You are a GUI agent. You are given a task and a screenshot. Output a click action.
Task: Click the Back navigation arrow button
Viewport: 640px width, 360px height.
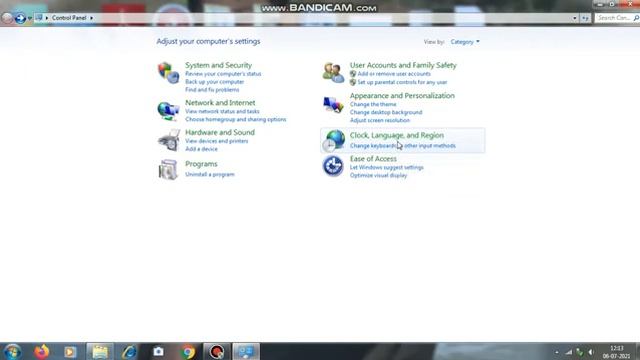coord(7,18)
